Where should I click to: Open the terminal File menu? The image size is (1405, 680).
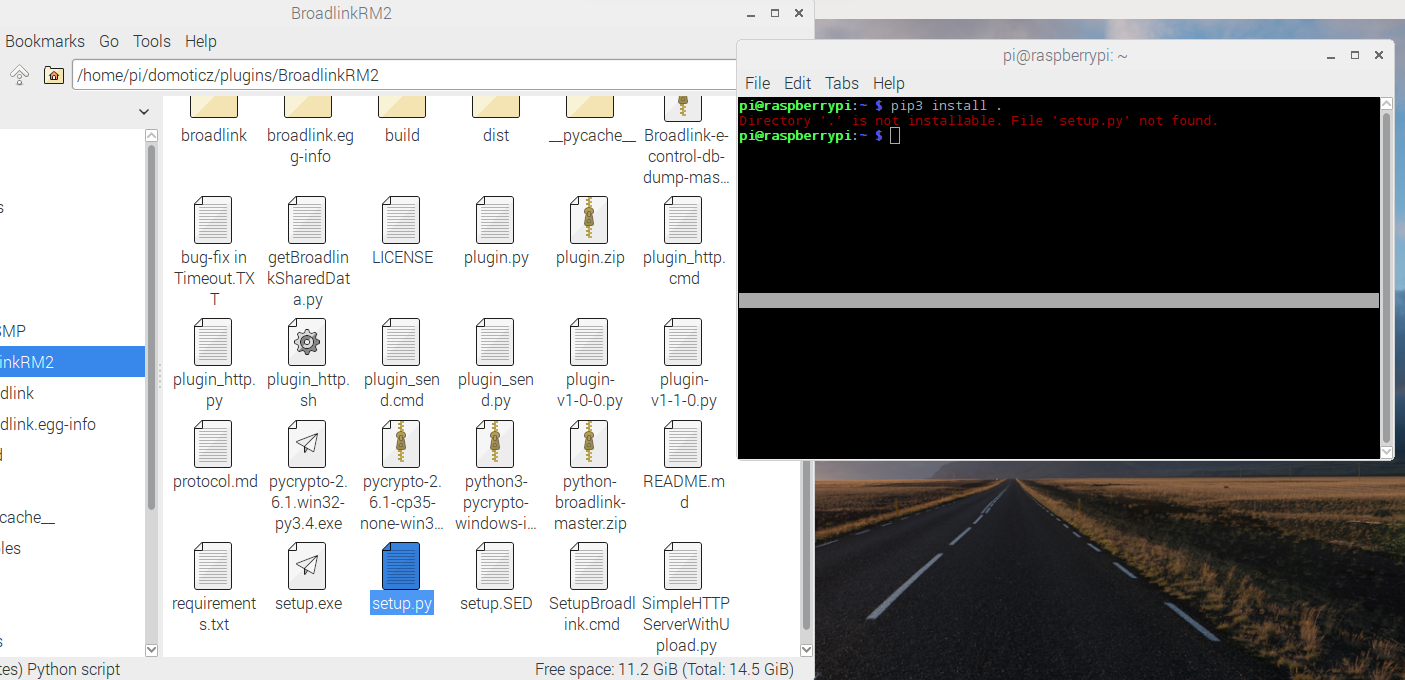pyautogui.click(x=758, y=83)
